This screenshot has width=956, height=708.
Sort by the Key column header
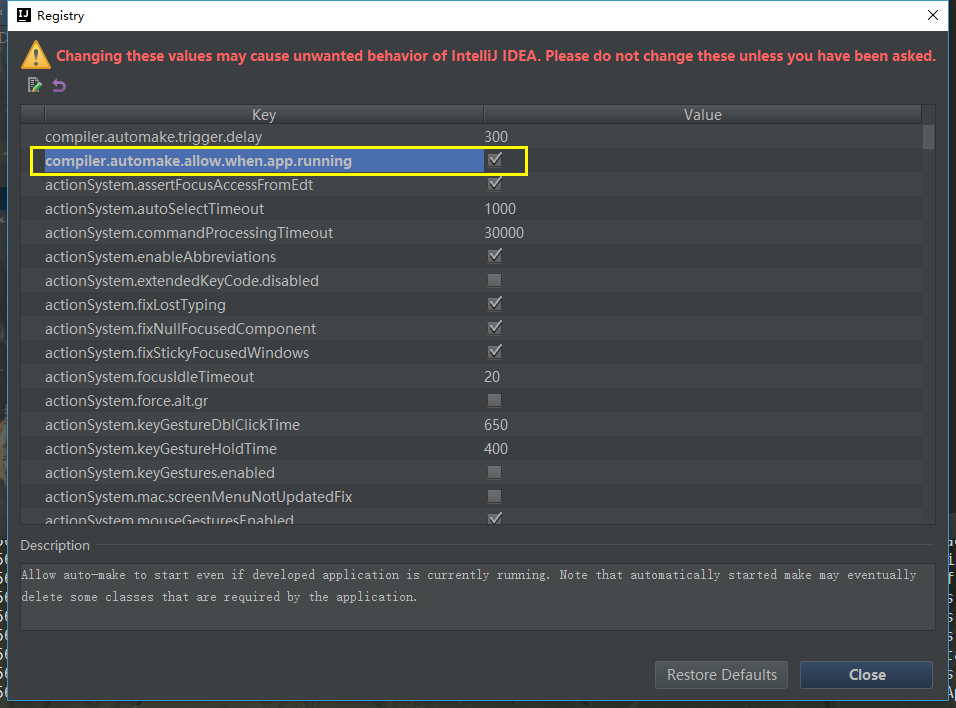point(263,115)
